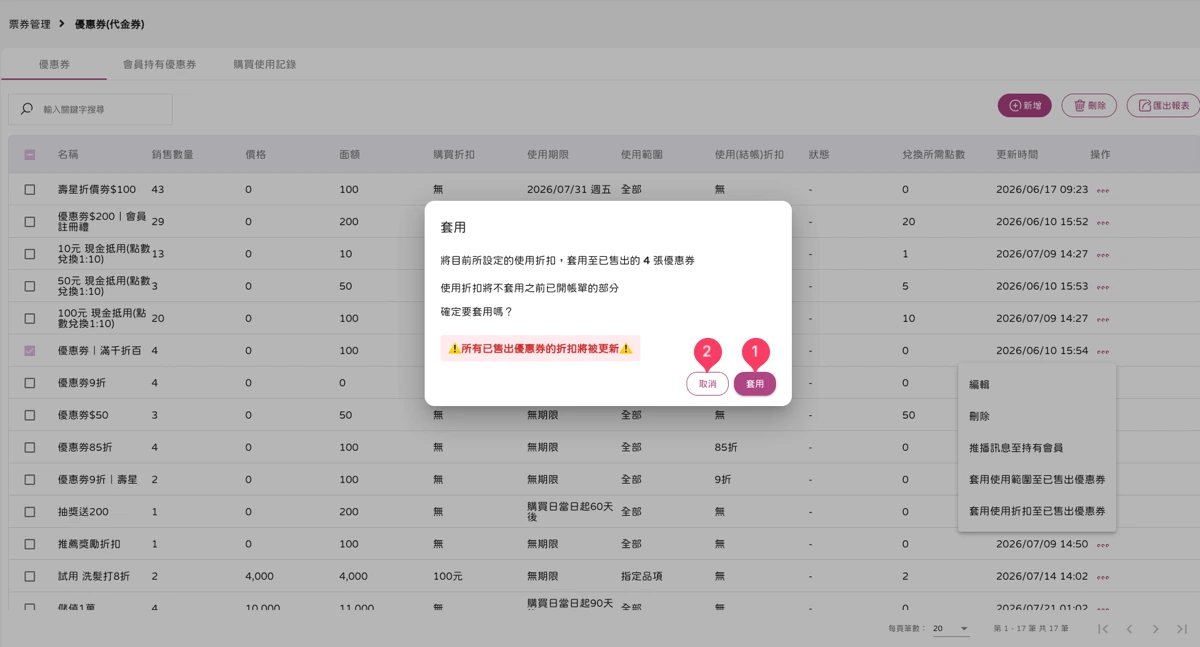Confirm by clicking the 套用 button in dialog
This screenshot has width=1200, height=647.
[754, 384]
